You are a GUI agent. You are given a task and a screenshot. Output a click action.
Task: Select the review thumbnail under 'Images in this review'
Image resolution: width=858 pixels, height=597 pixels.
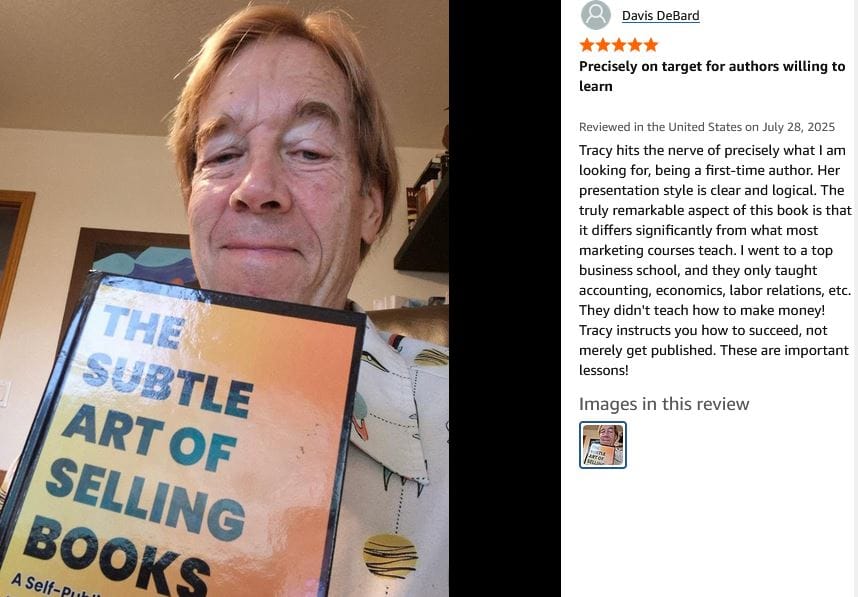(x=602, y=444)
